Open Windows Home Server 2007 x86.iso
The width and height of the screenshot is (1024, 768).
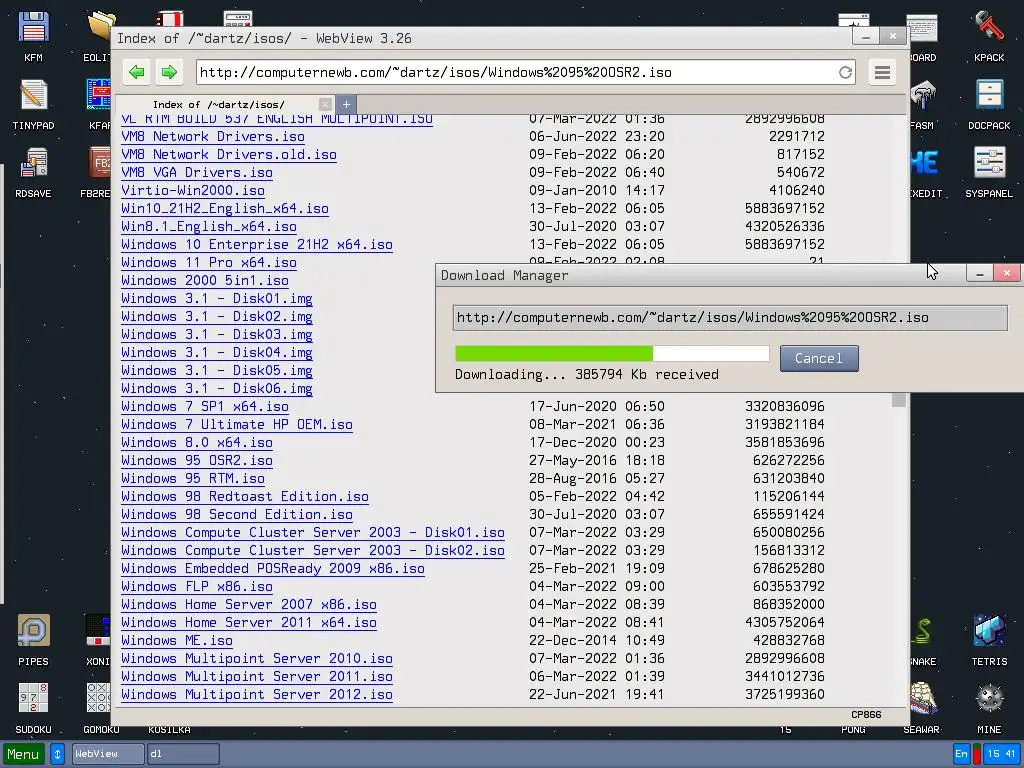pos(249,605)
